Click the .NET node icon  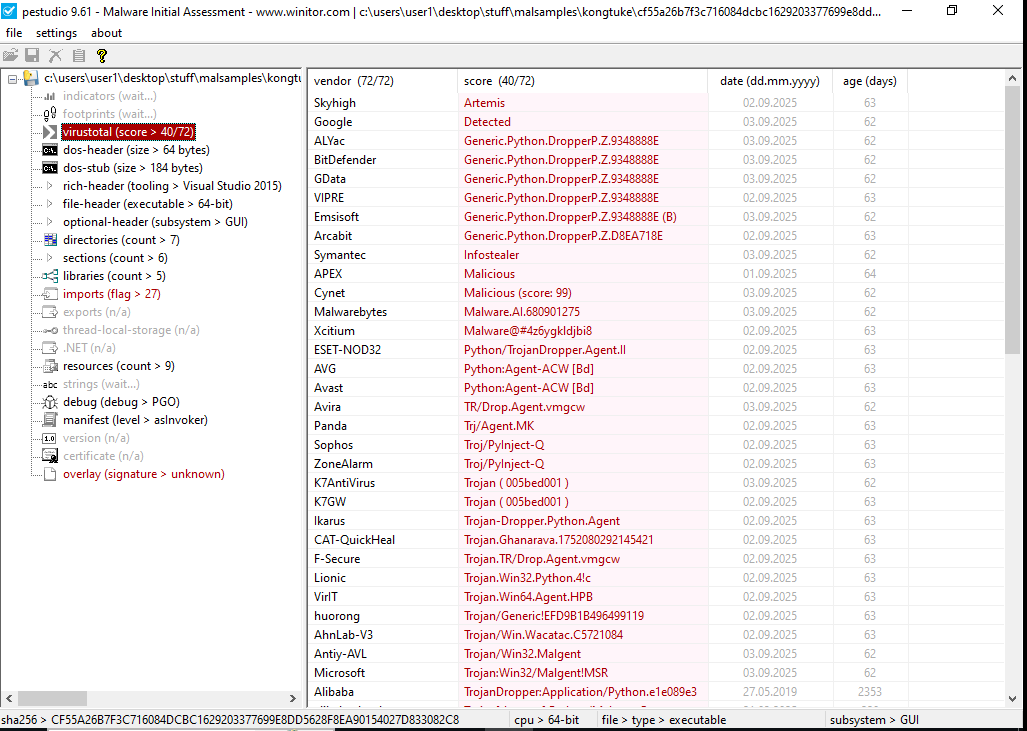point(50,348)
